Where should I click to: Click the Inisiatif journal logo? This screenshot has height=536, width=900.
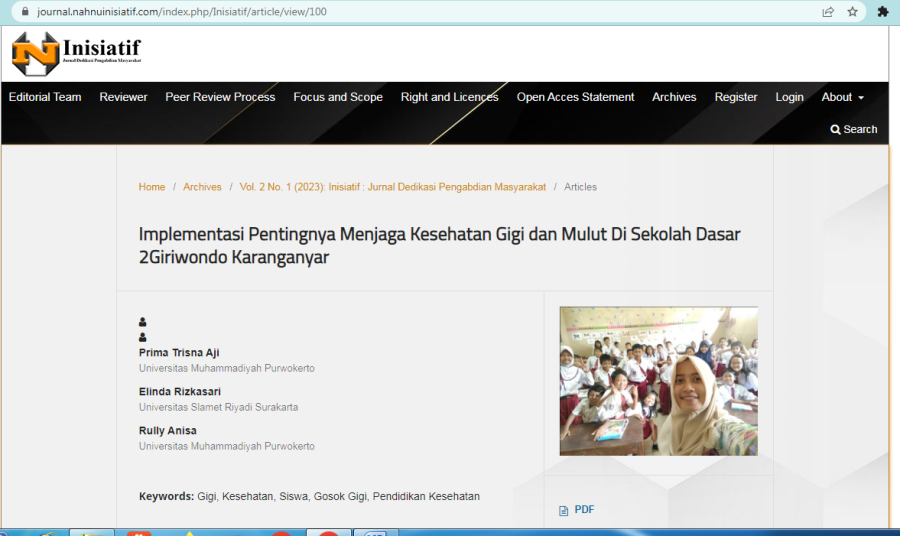point(76,54)
